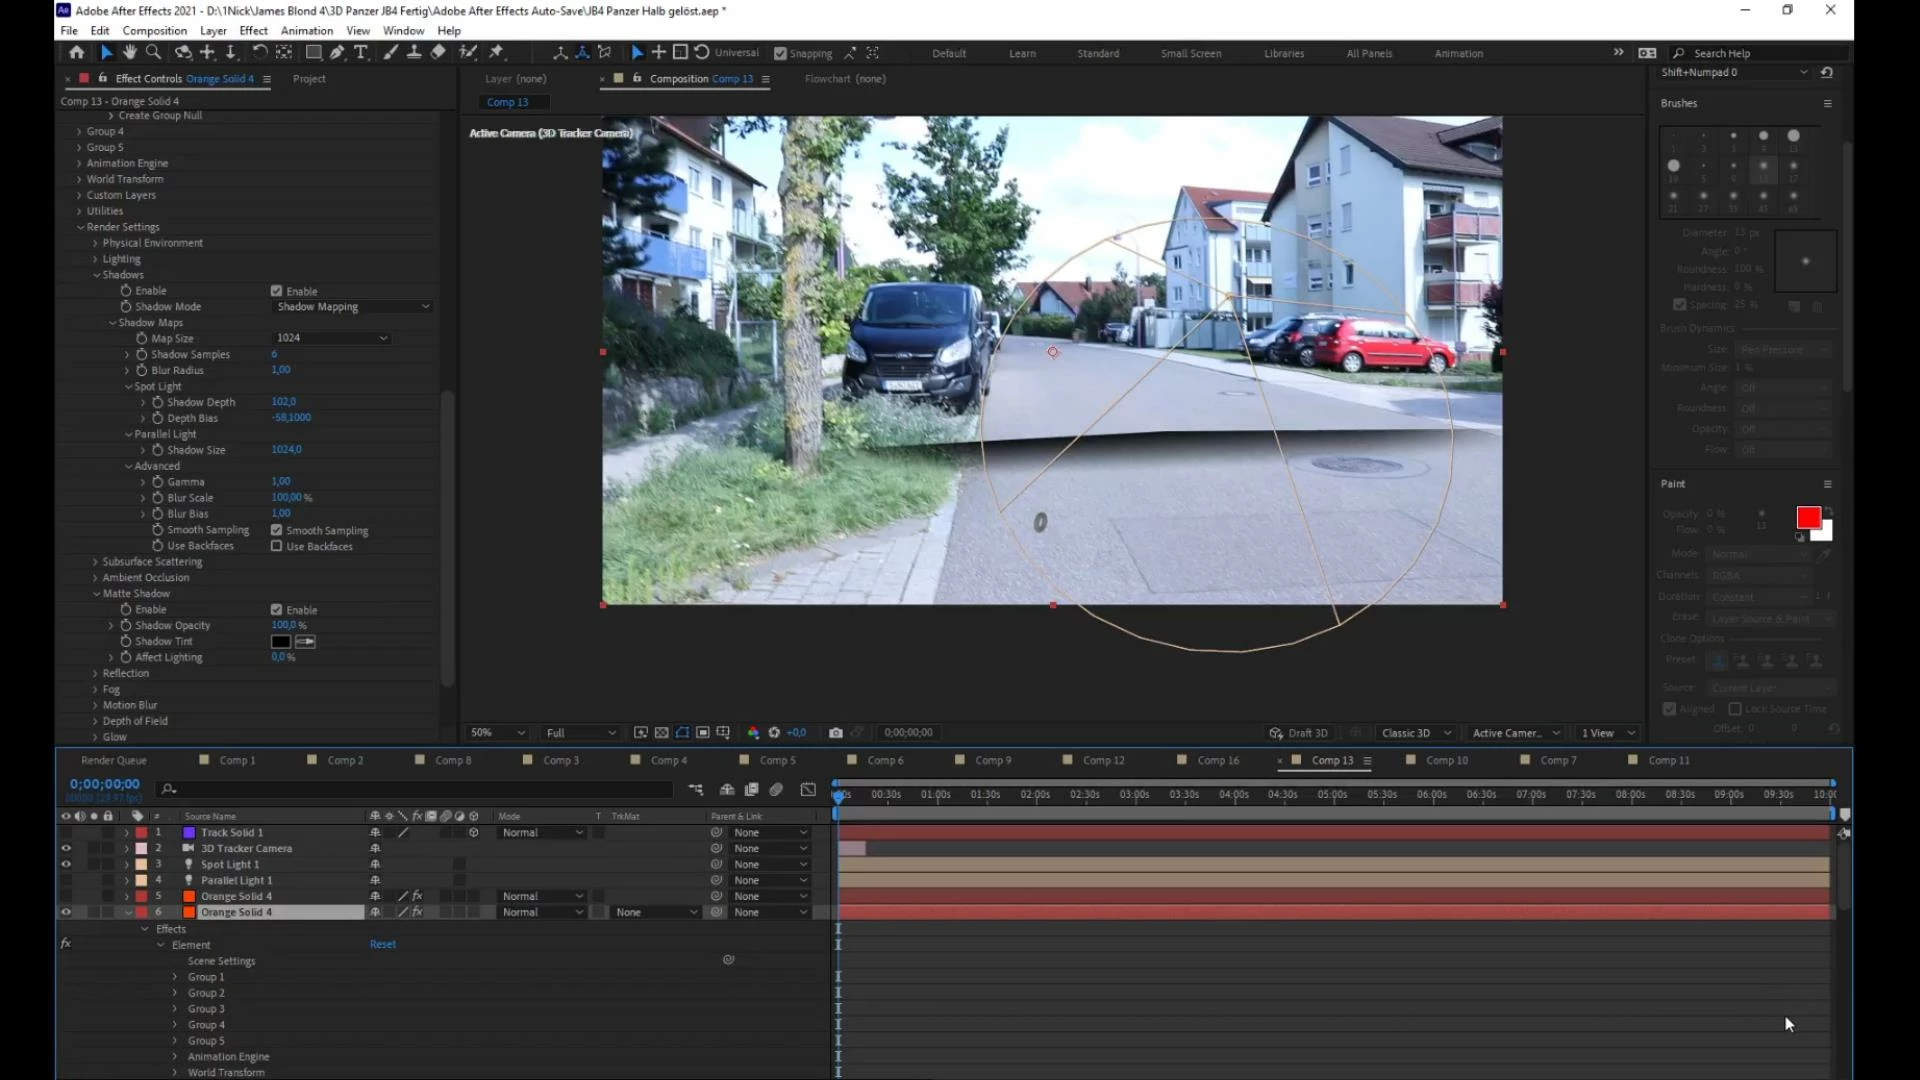This screenshot has width=1920, height=1080.
Task: Select the Hand tool
Action: [130, 53]
